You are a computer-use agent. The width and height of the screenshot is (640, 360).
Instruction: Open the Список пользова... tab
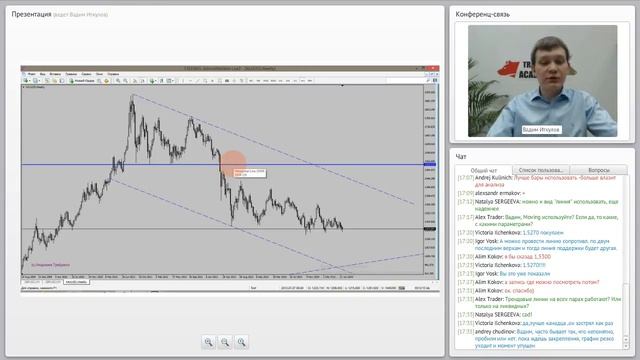click(x=541, y=170)
